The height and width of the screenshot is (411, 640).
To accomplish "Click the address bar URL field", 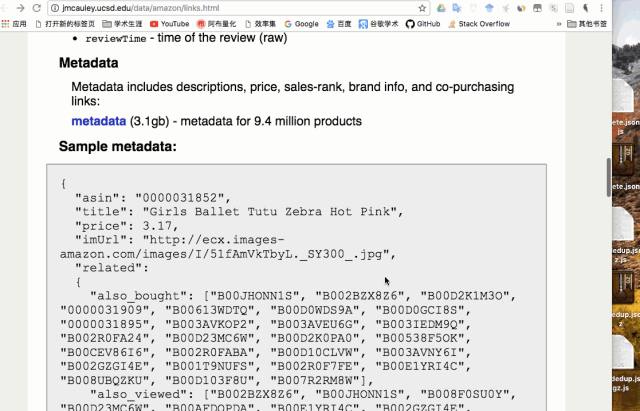I will point(220,7).
